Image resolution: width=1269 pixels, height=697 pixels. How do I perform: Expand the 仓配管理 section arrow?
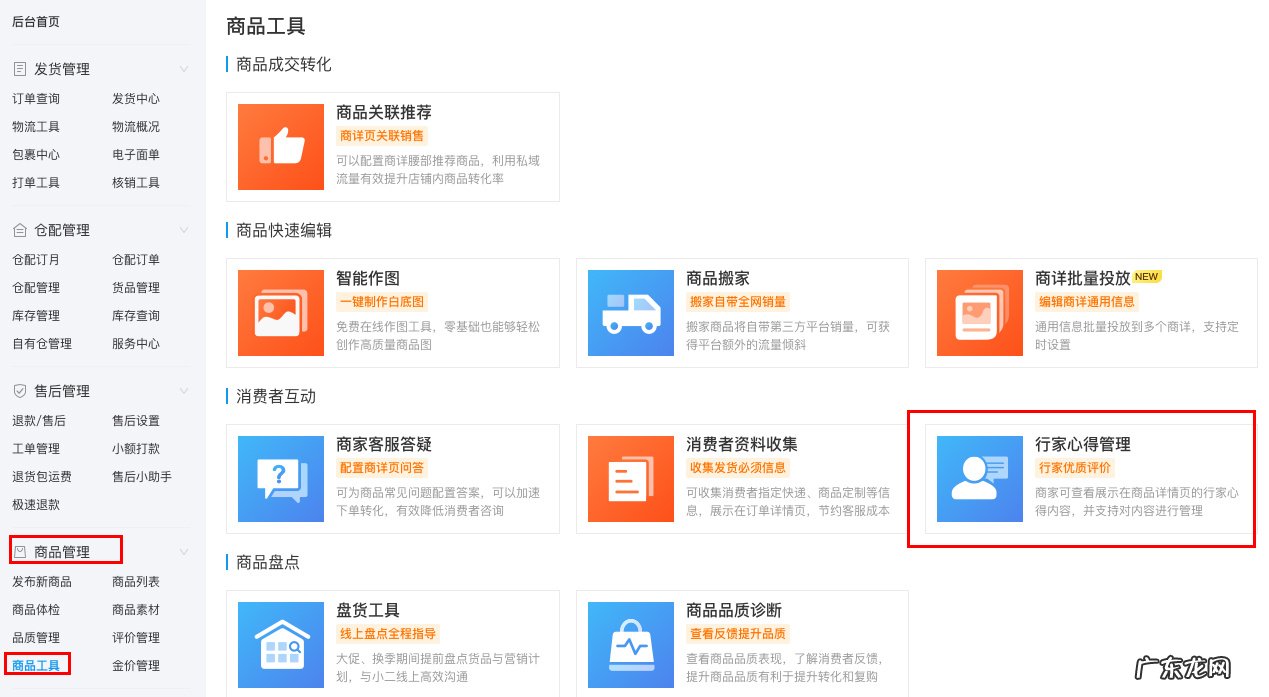[182, 229]
